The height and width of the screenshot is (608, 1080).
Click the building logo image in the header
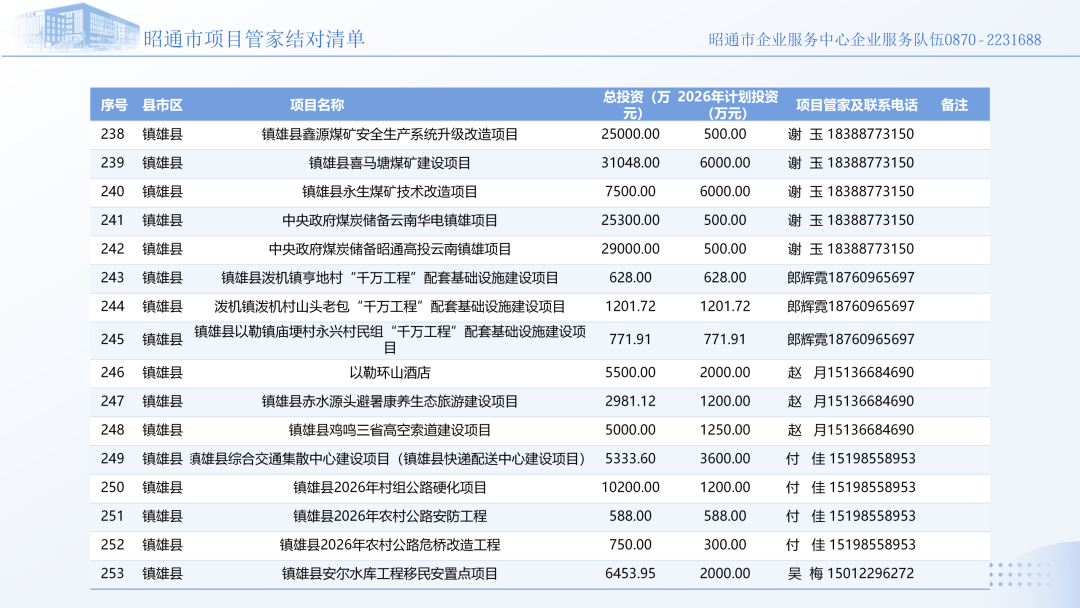[76, 28]
